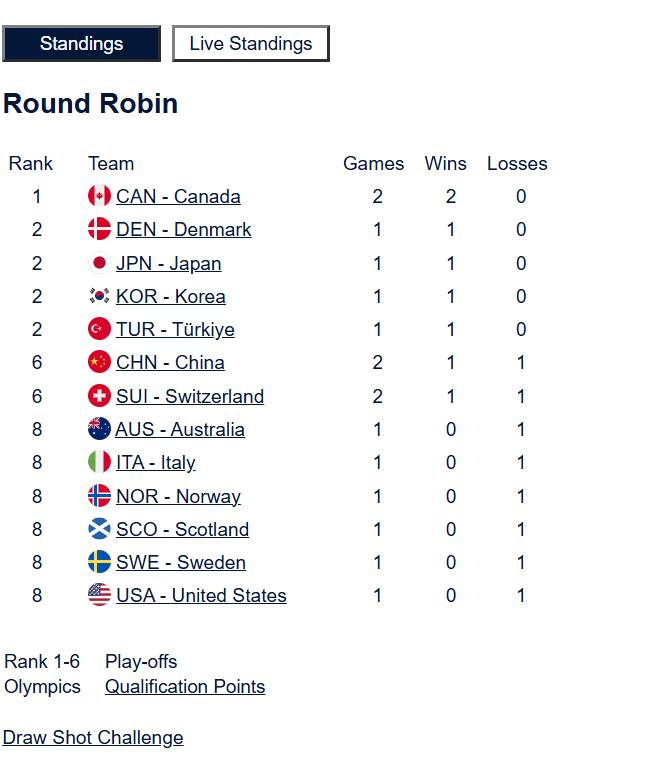Open the Live Standings tab
664x763 pixels.
click(251, 44)
